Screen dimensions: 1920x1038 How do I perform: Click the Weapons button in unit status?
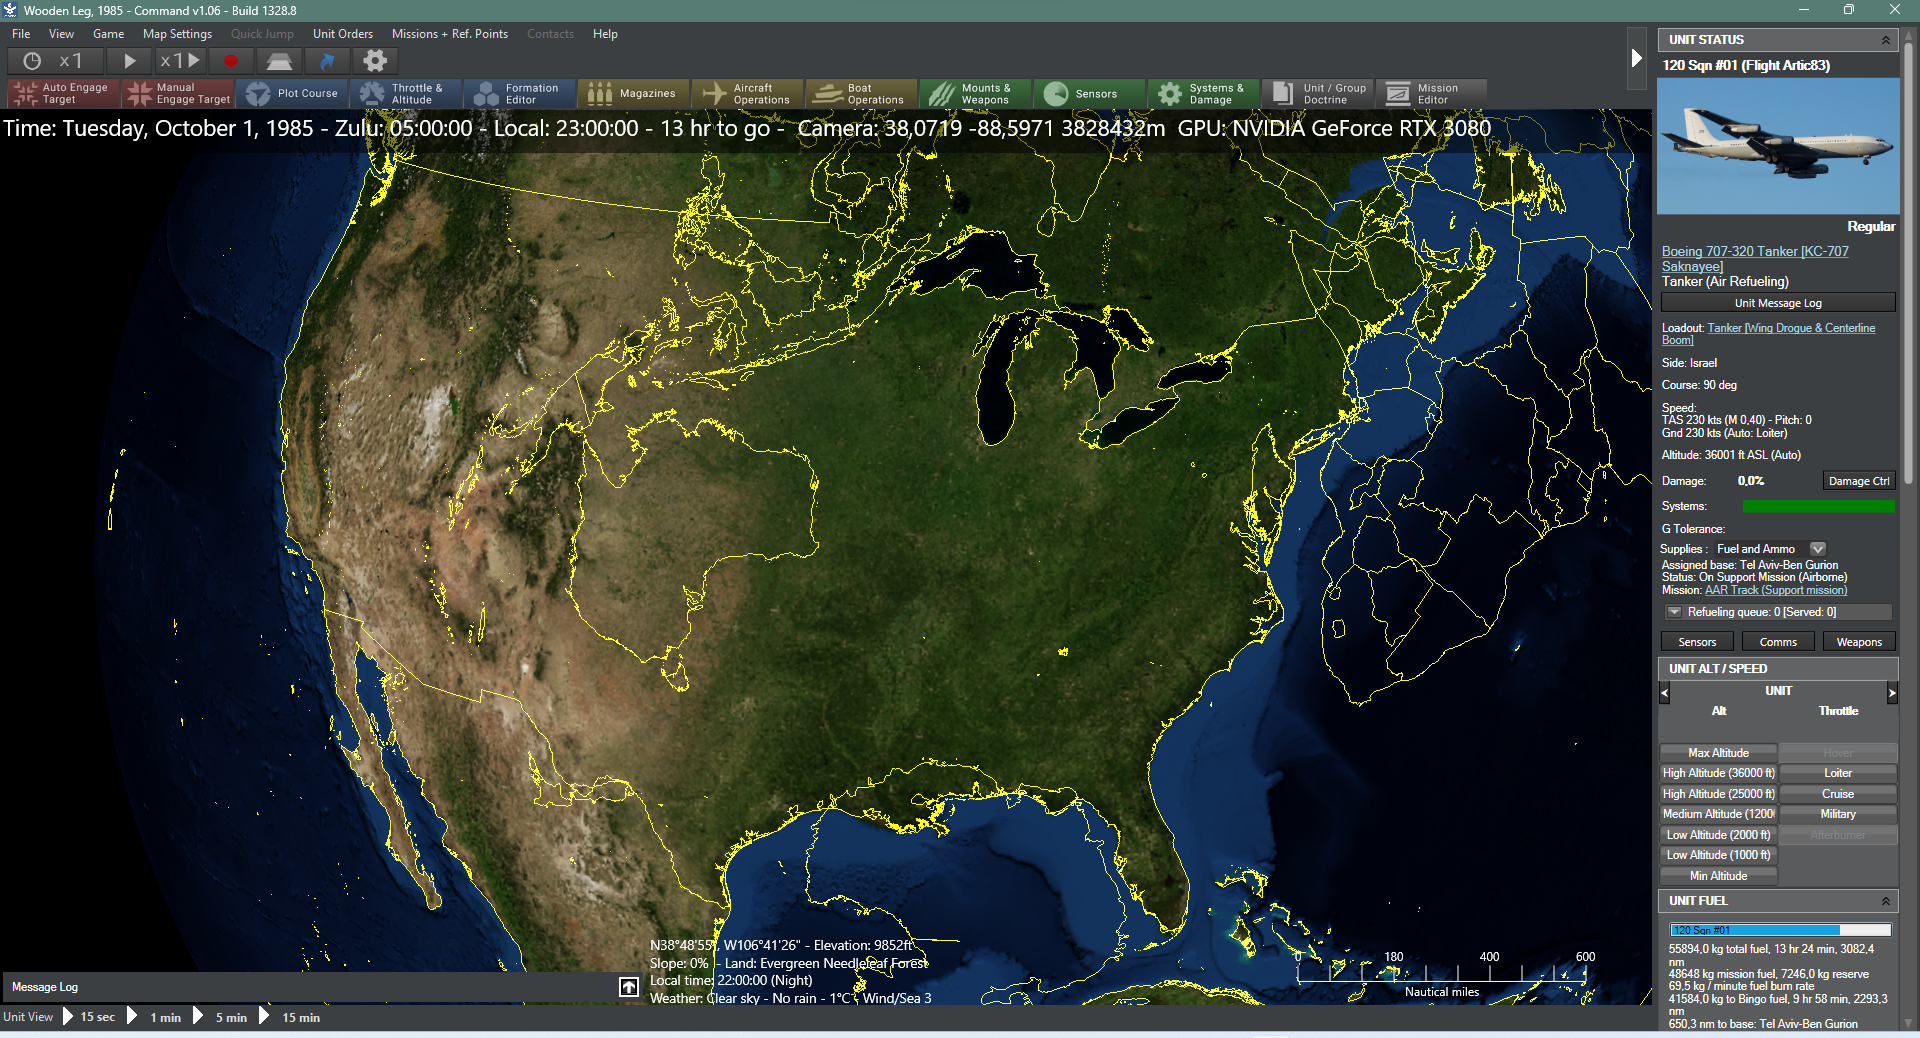(1859, 642)
